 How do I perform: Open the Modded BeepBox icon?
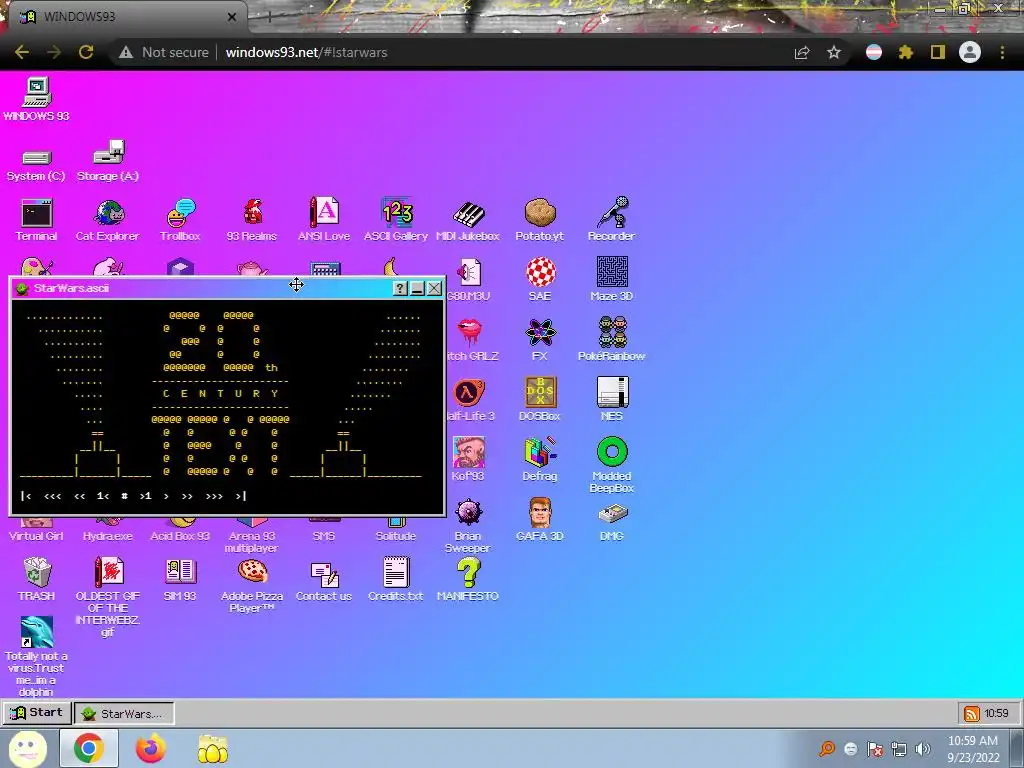(612, 452)
